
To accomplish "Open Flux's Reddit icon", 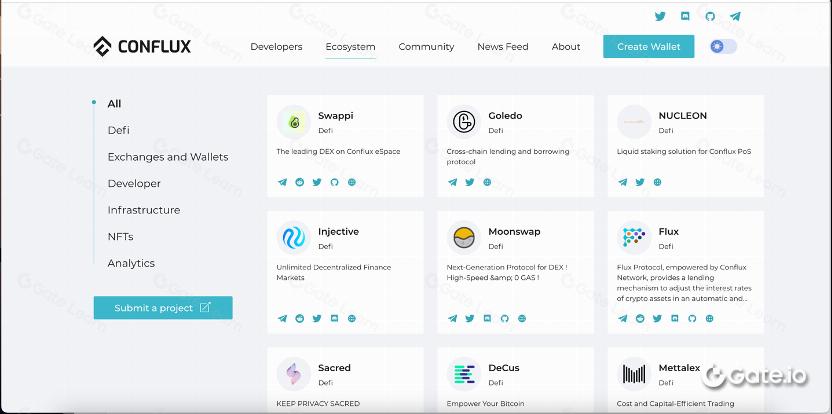I will pyautogui.click(x=640, y=318).
